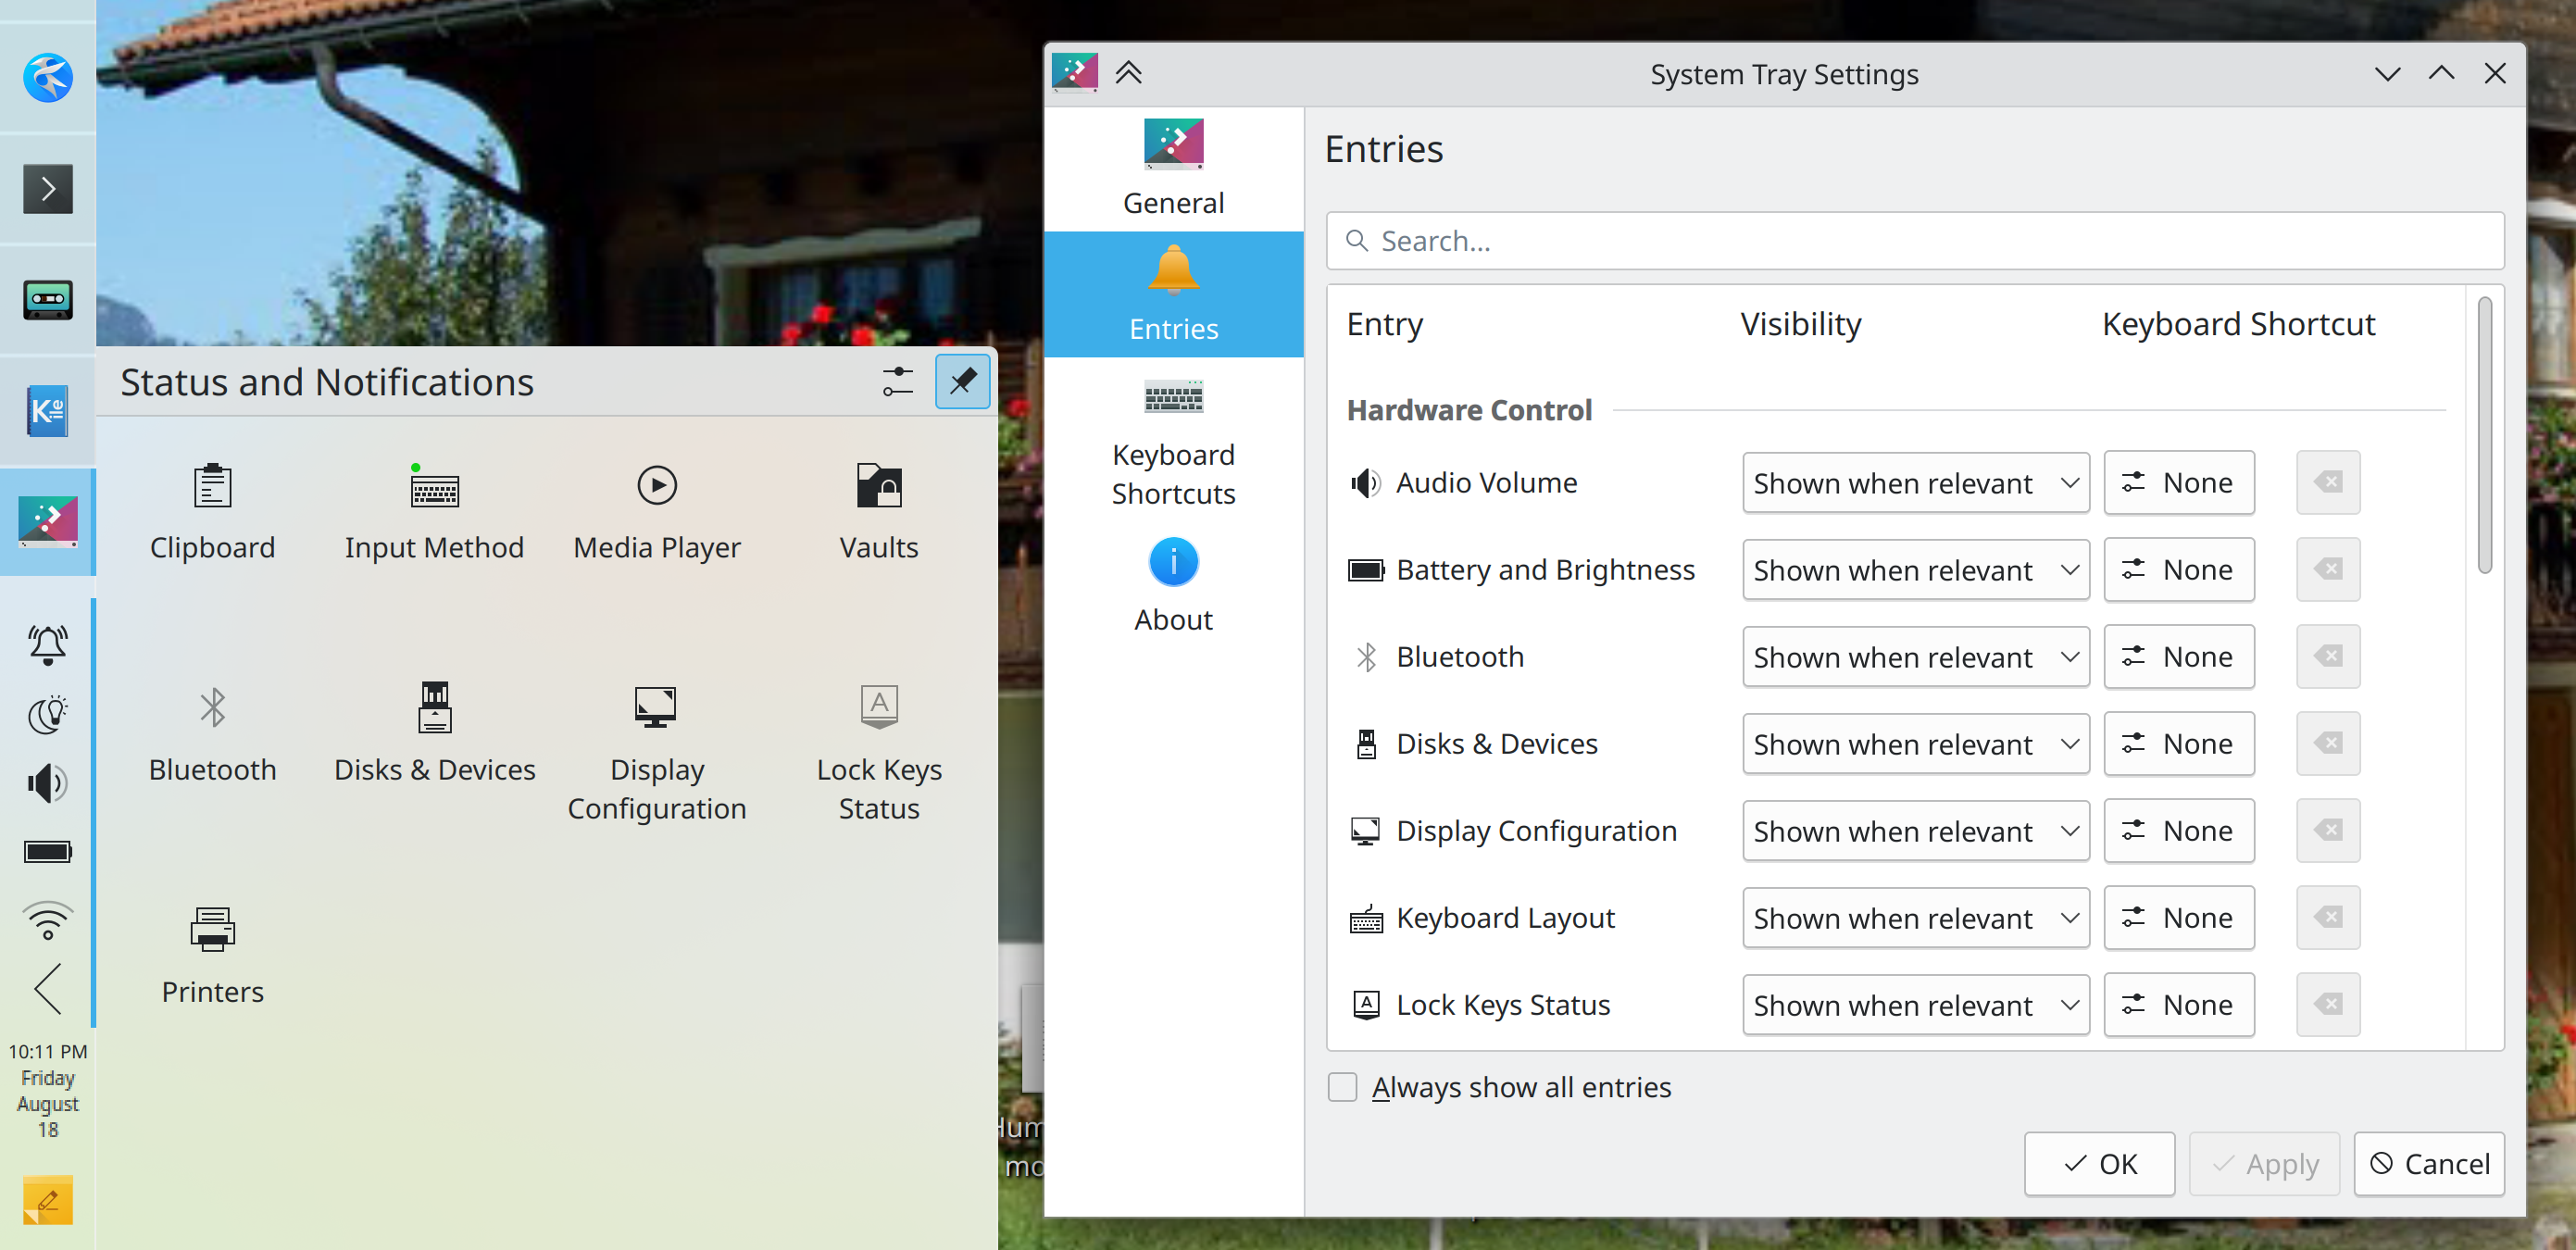Viewport: 2576px width, 1250px height.
Task: Enable Always show all entries
Action: pyautogui.click(x=1342, y=1087)
